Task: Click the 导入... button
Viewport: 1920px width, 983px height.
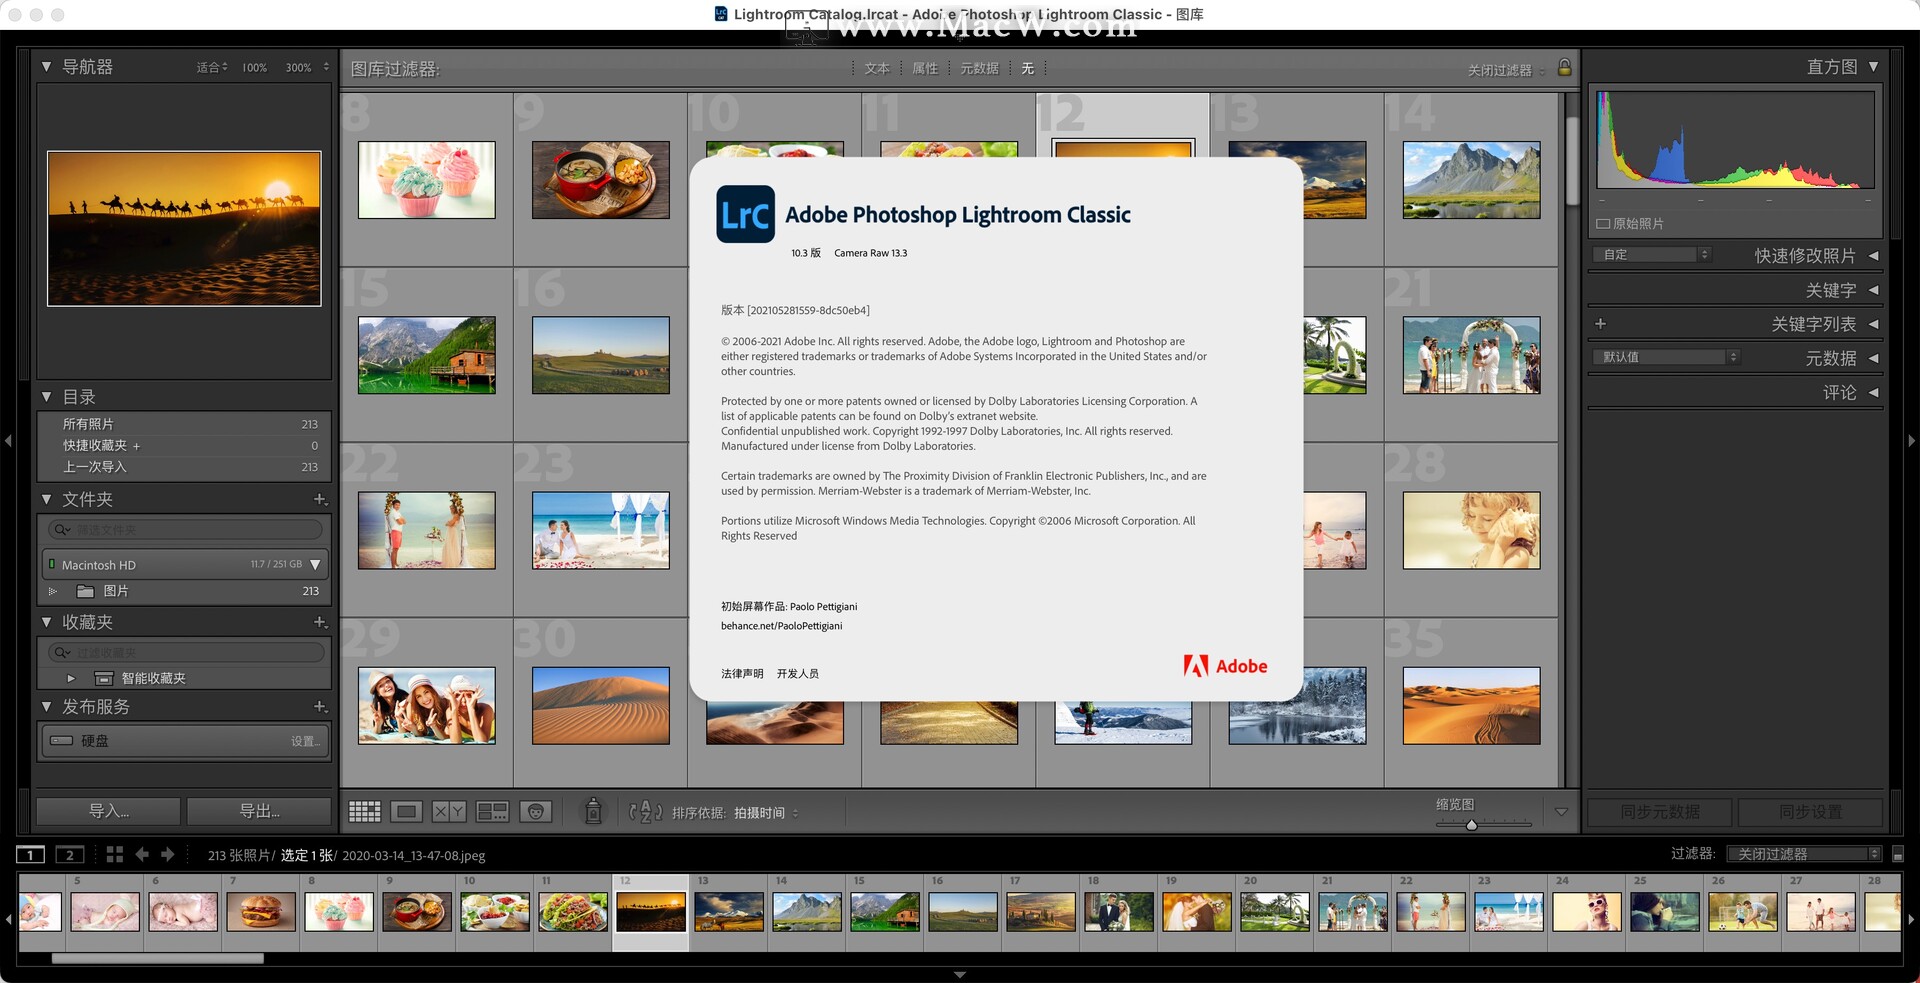Action: [109, 811]
